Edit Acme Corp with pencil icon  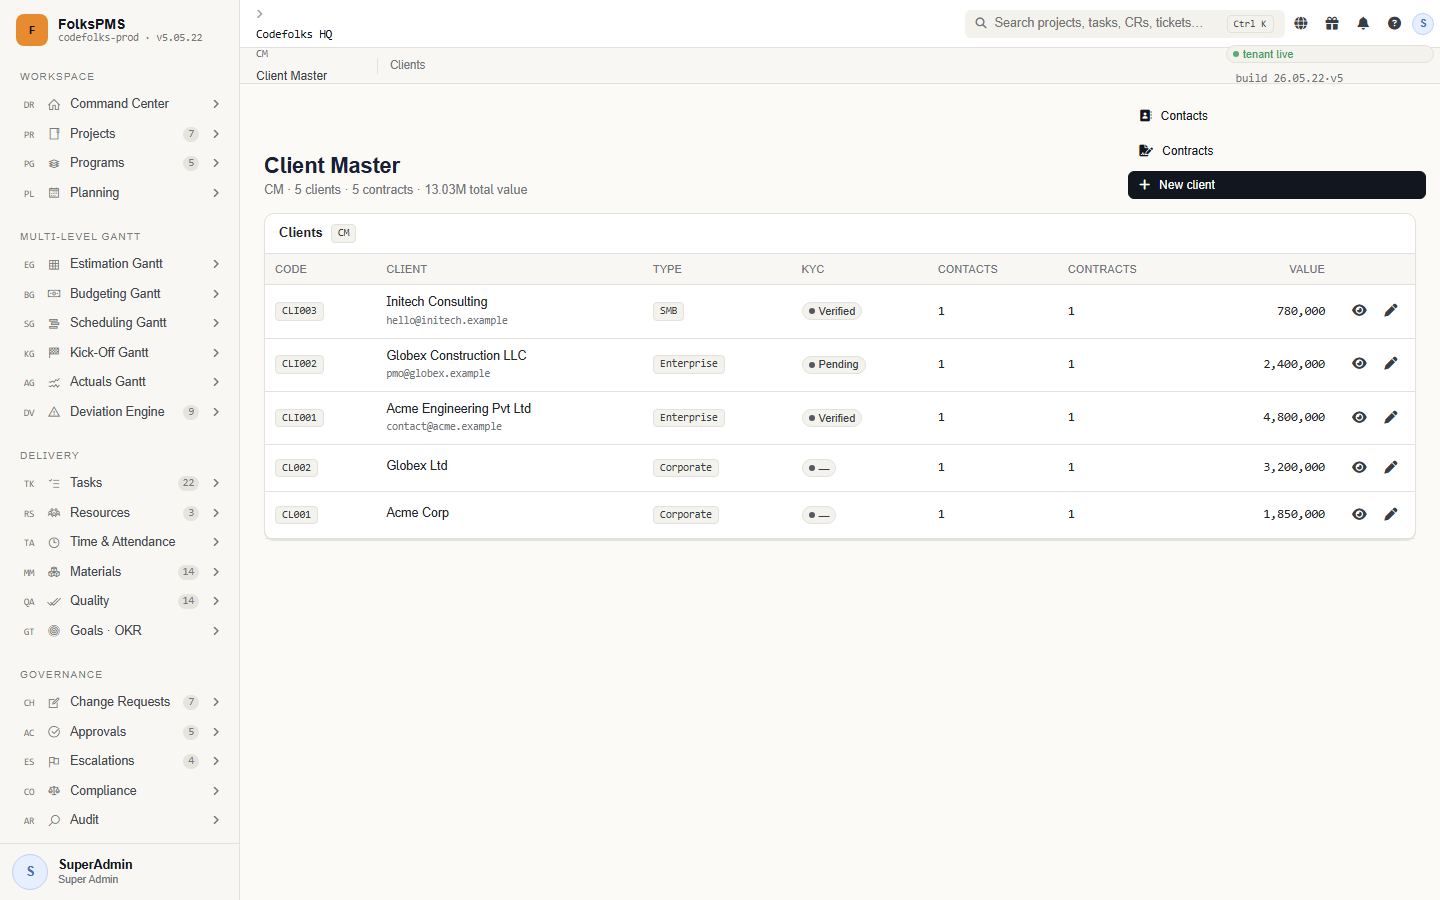(x=1391, y=514)
